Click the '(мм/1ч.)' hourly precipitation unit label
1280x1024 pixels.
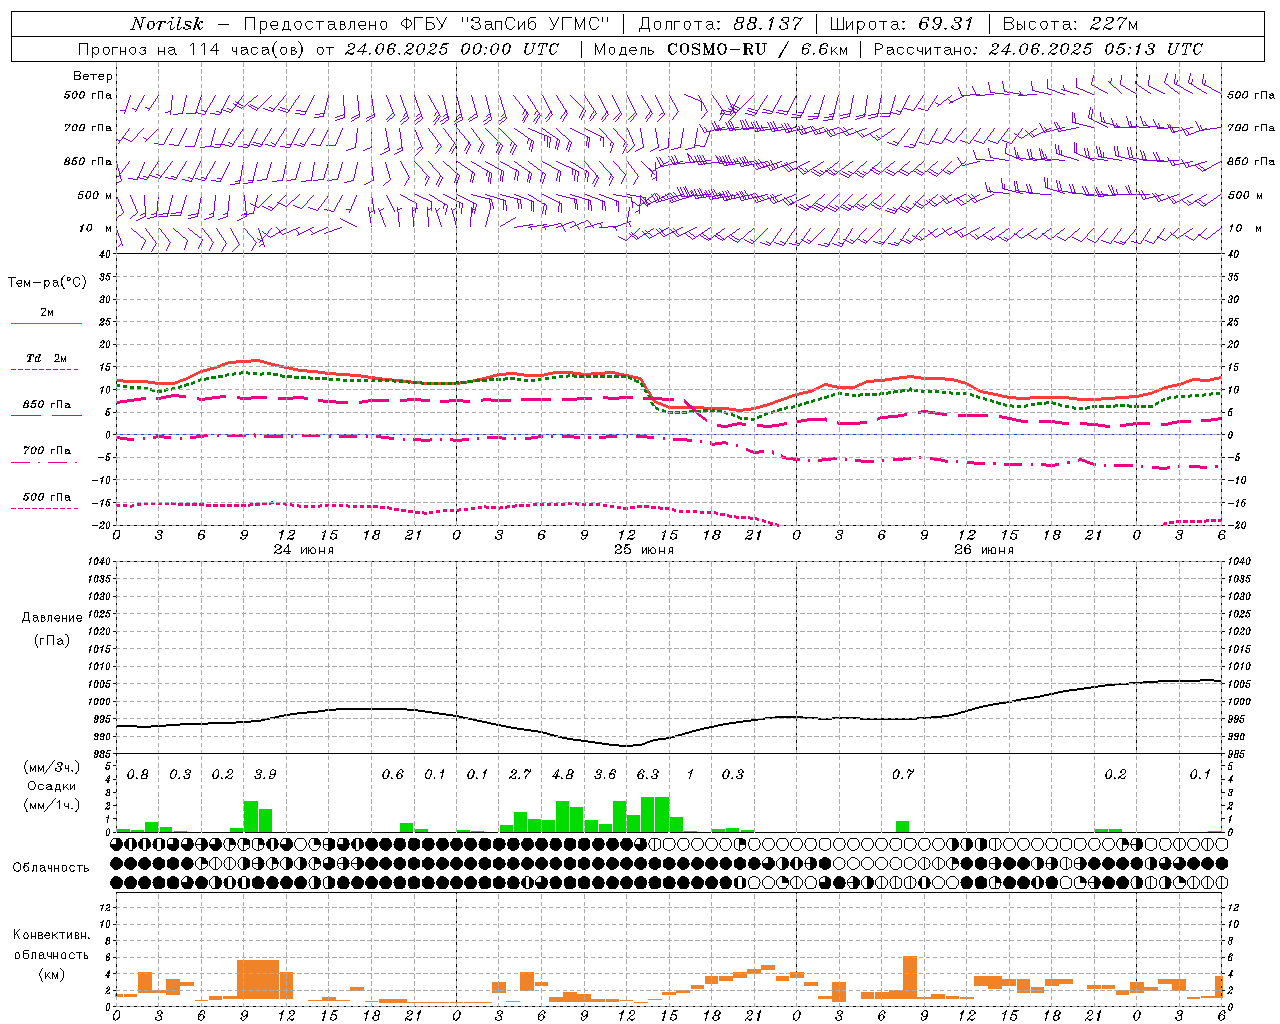coord(51,804)
